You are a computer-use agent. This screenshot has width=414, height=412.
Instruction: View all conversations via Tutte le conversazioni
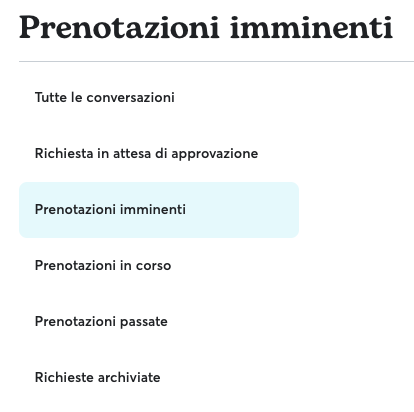(x=159, y=98)
